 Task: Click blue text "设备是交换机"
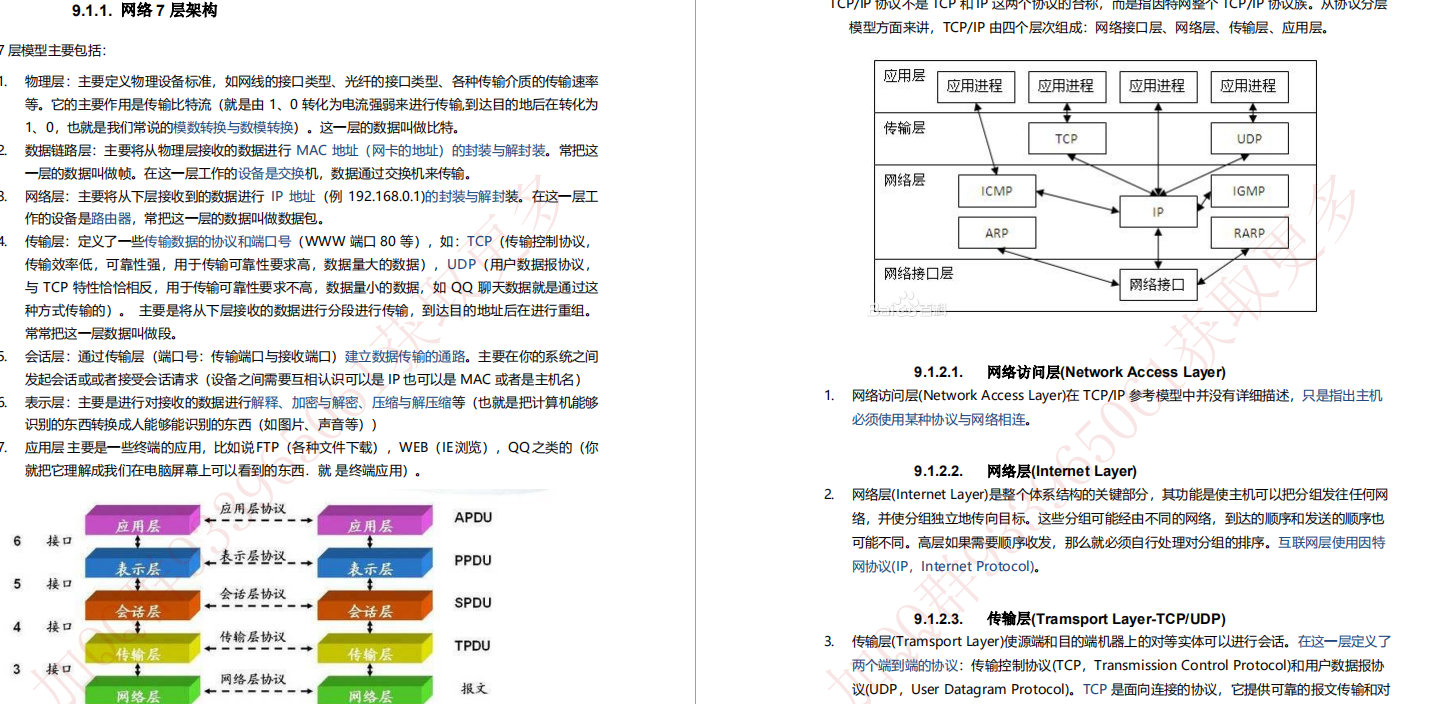(x=278, y=173)
